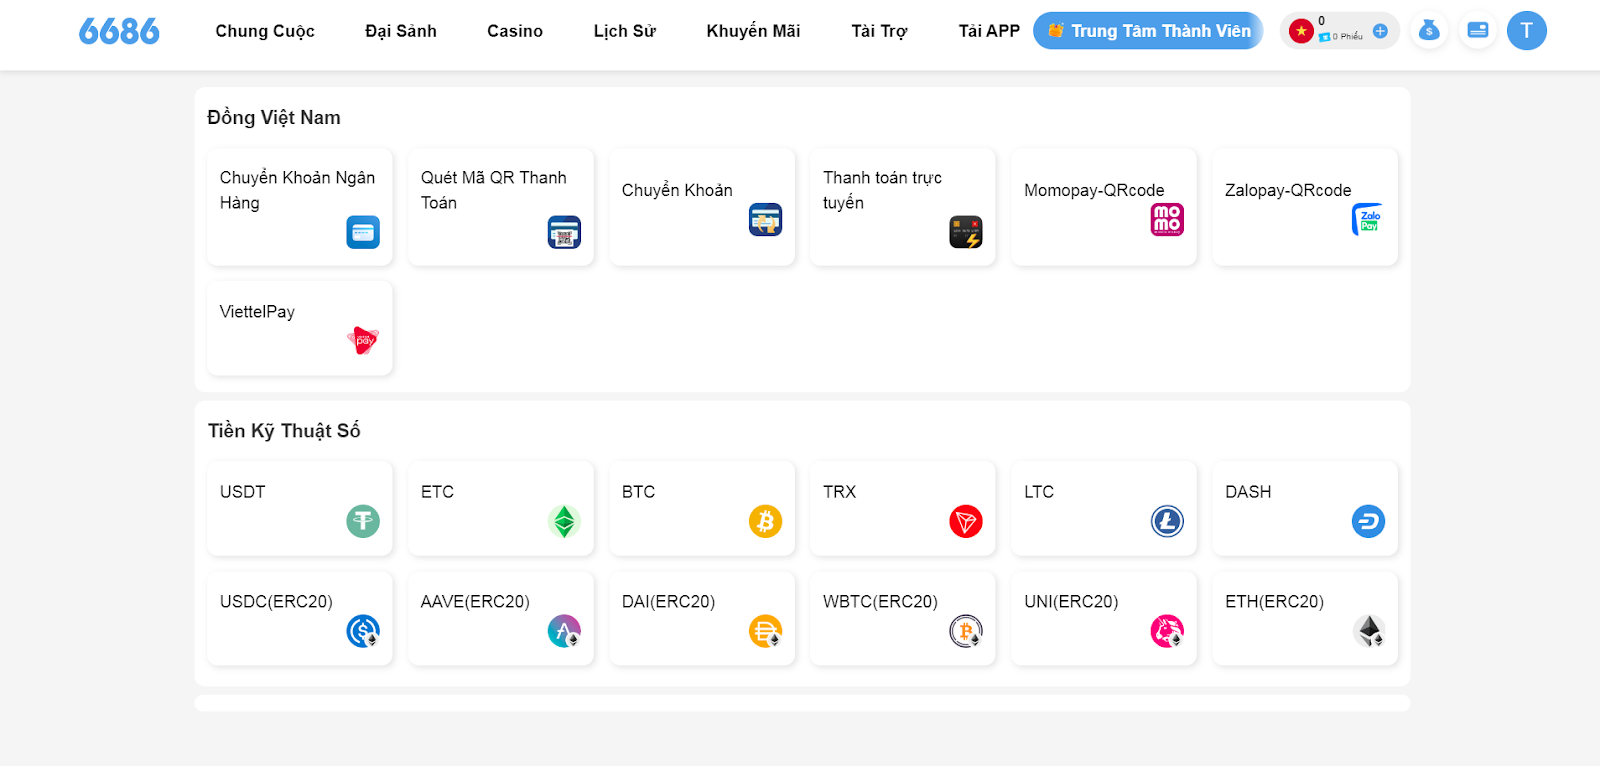Click the DAI(ERC20) coin icon
Screen dimensions: 1600x766
(765, 631)
